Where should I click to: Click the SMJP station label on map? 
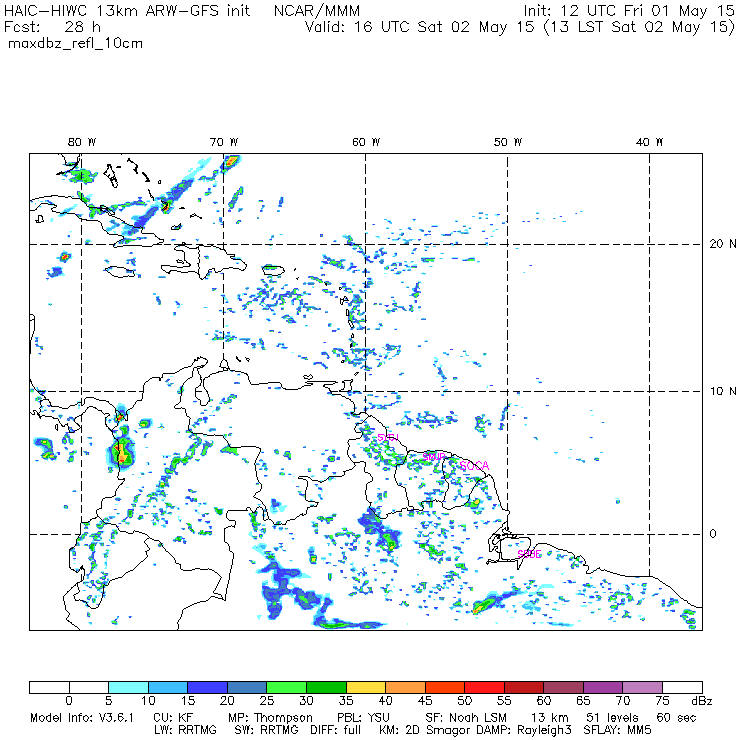click(434, 456)
